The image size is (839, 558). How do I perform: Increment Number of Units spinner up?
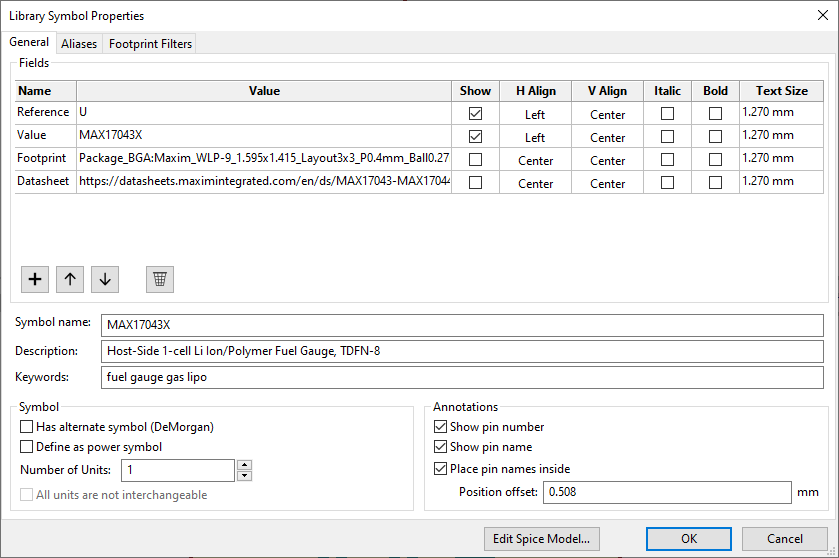(x=244, y=465)
